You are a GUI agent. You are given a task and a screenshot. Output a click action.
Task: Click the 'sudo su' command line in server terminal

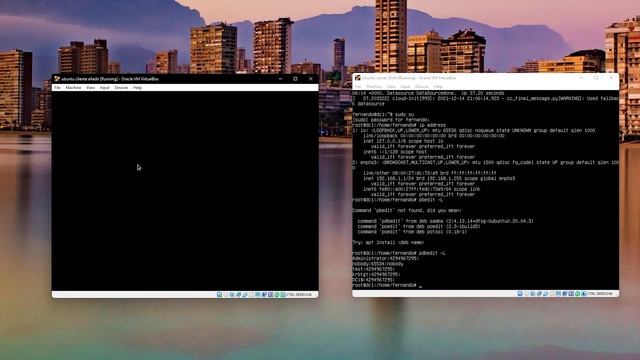(383, 114)
